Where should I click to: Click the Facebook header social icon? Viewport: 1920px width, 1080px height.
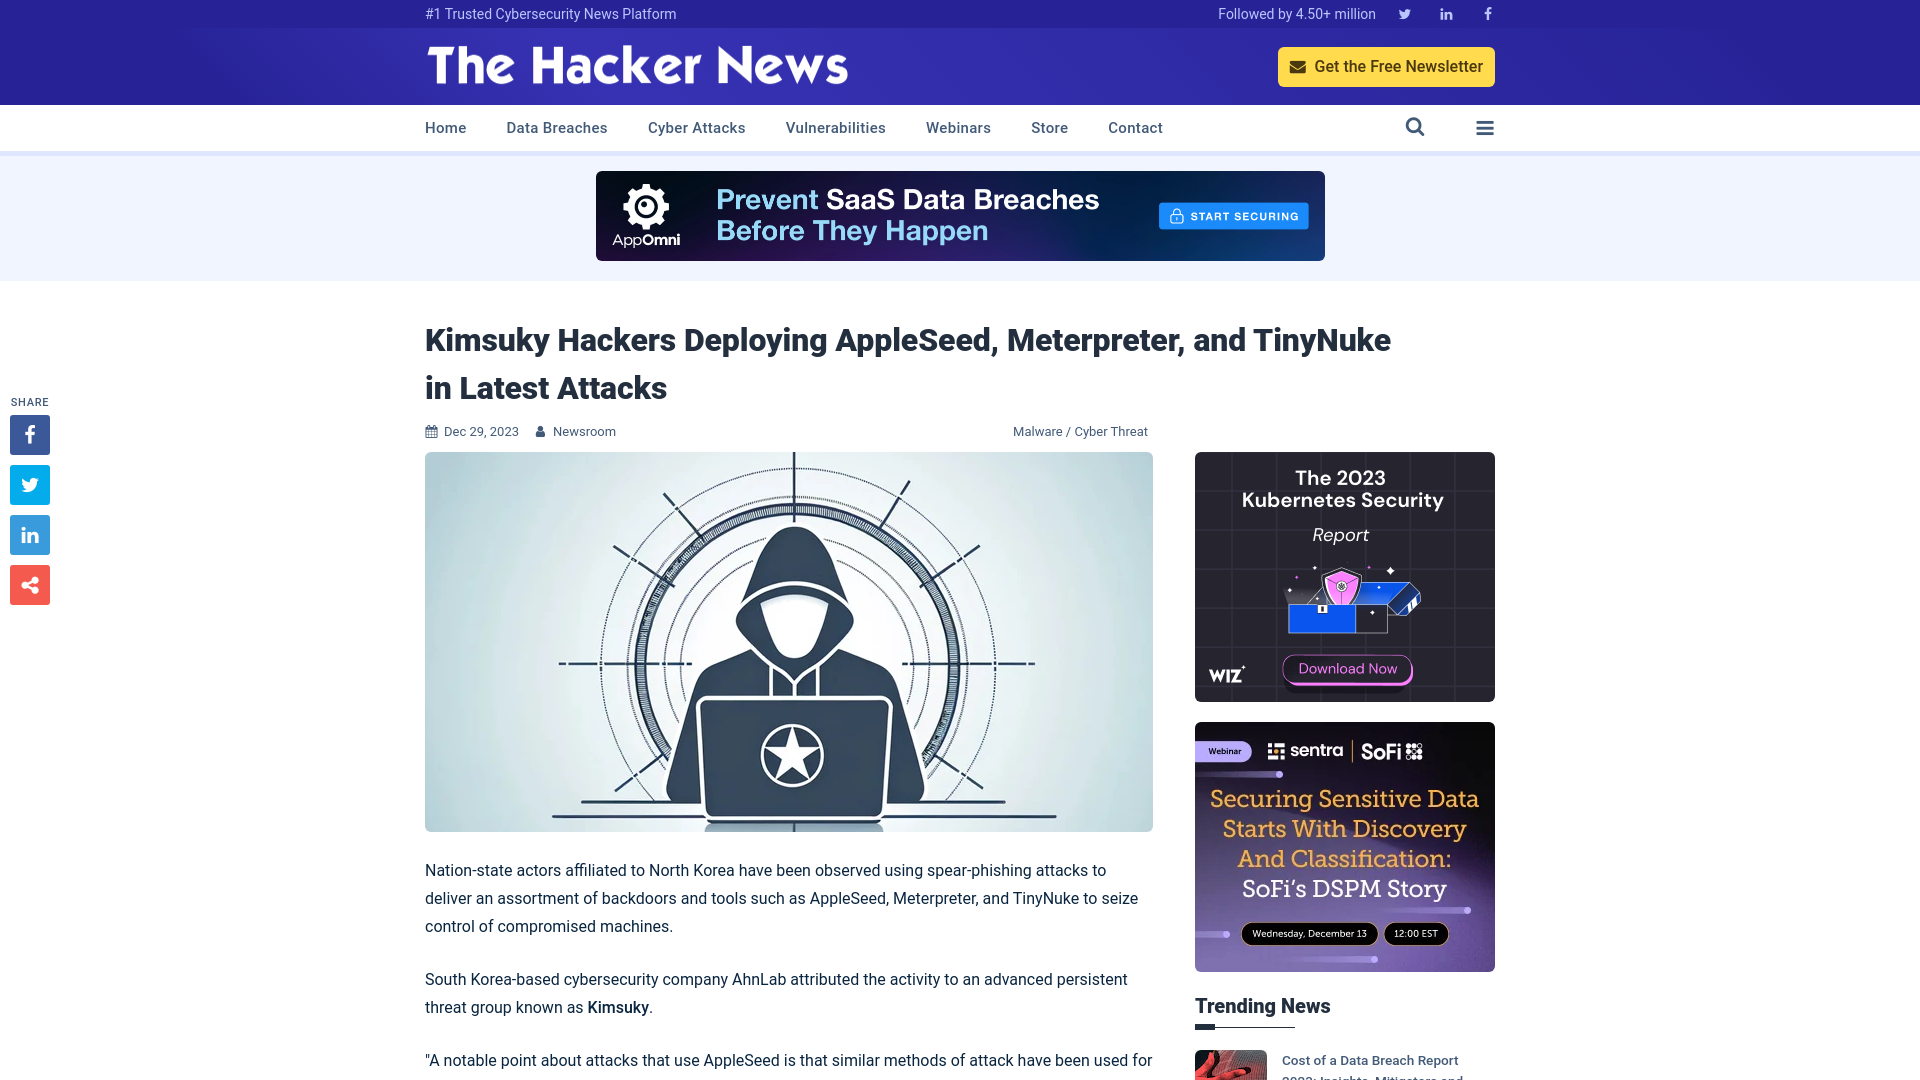click(1487, 13)
